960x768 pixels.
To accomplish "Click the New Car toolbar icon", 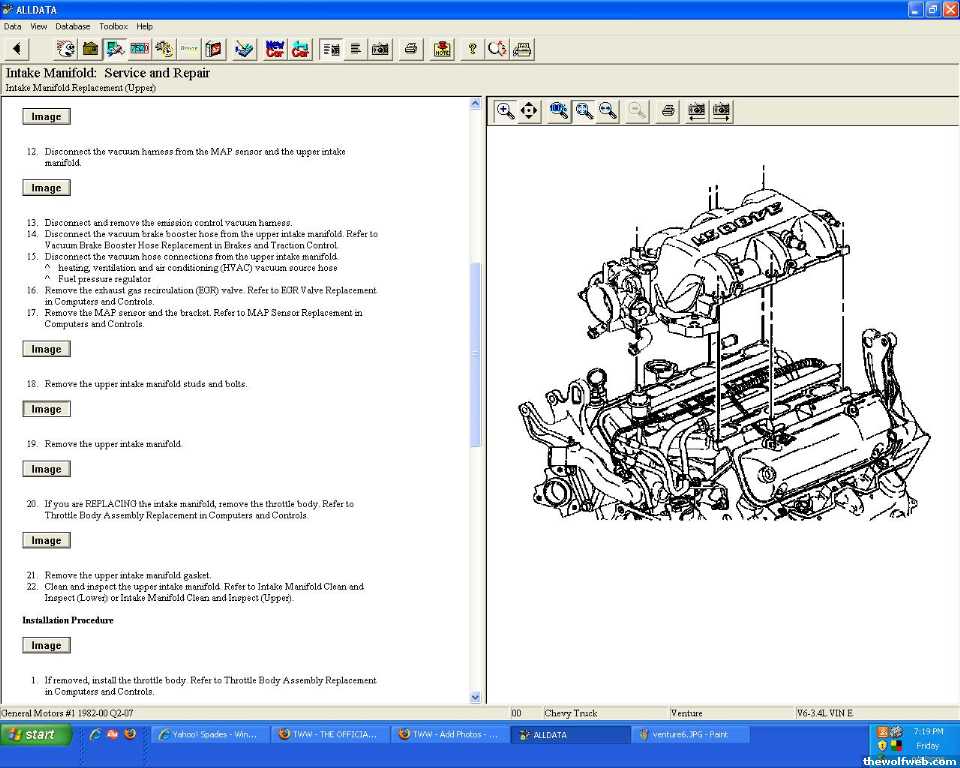I will 275,49.
